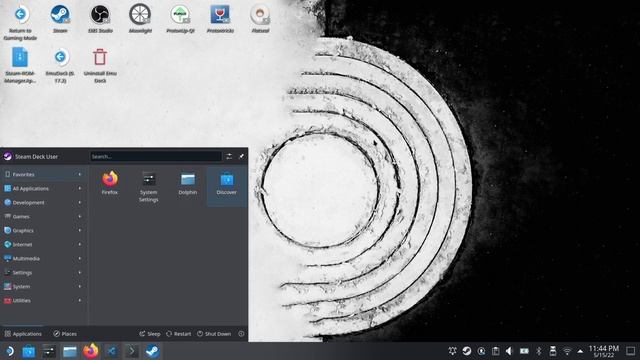Expand arrow next to Utilities
This screenshot has width=640, height=360.
click(x=80, y=301)
